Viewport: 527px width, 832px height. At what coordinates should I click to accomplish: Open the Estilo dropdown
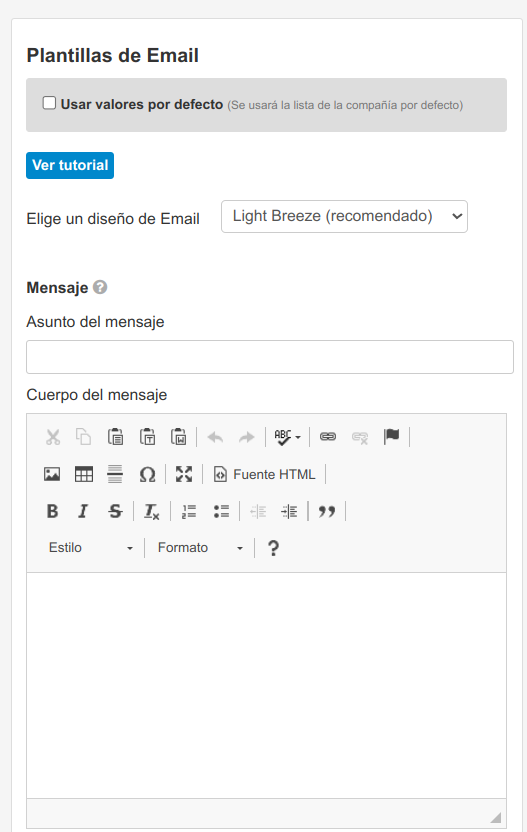coord(90,548)
